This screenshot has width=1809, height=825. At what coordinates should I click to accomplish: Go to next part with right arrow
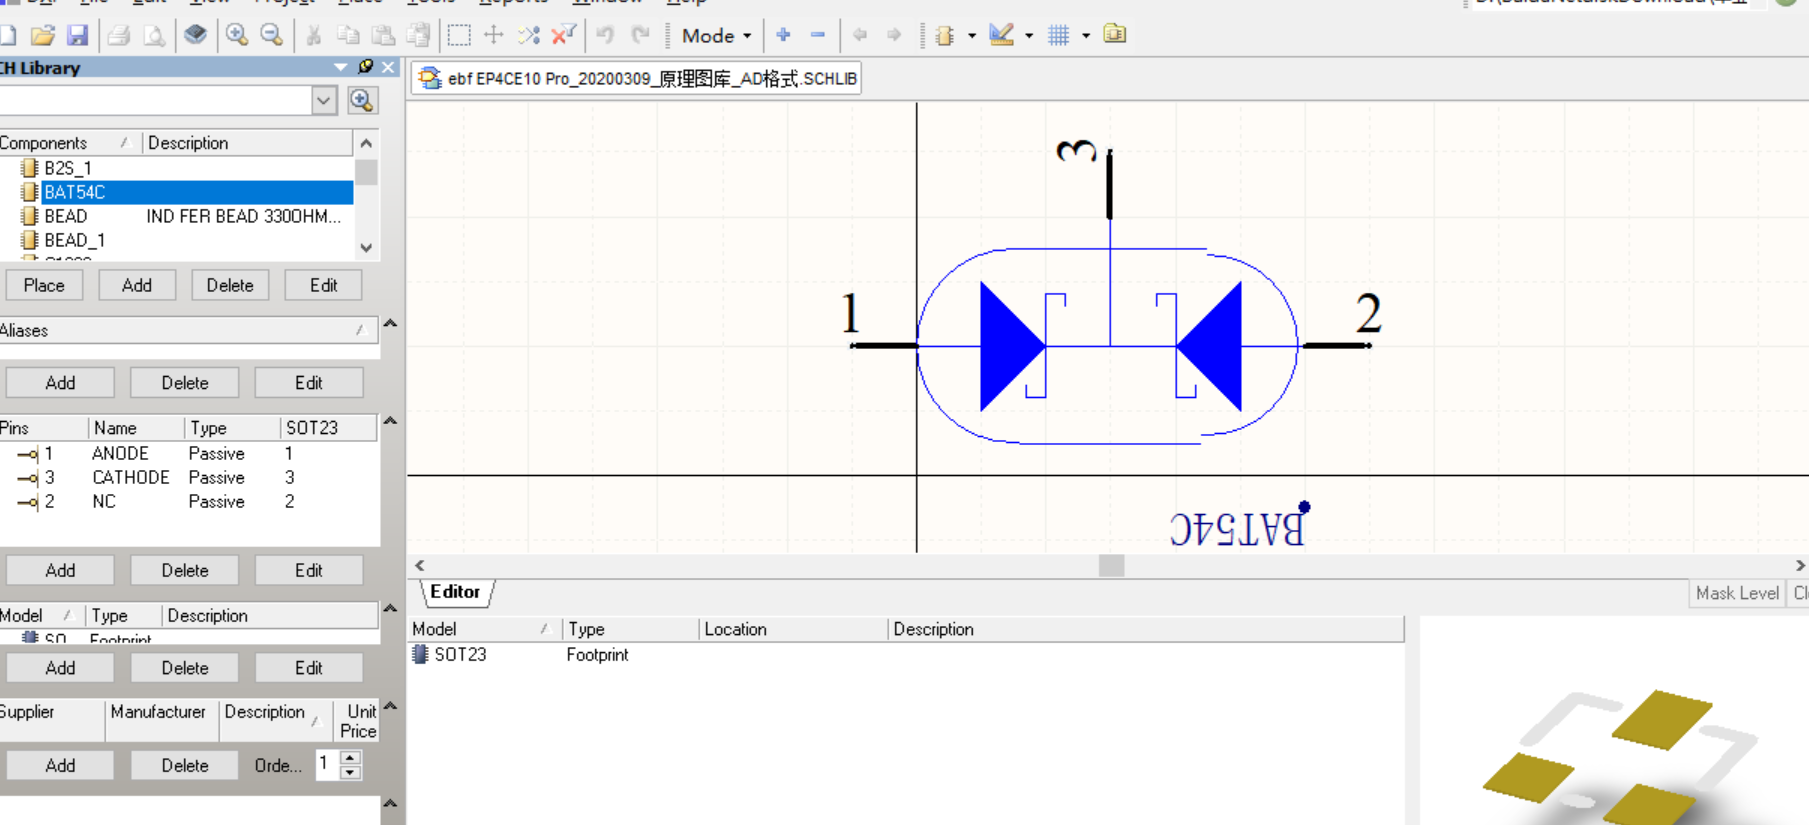894,35
